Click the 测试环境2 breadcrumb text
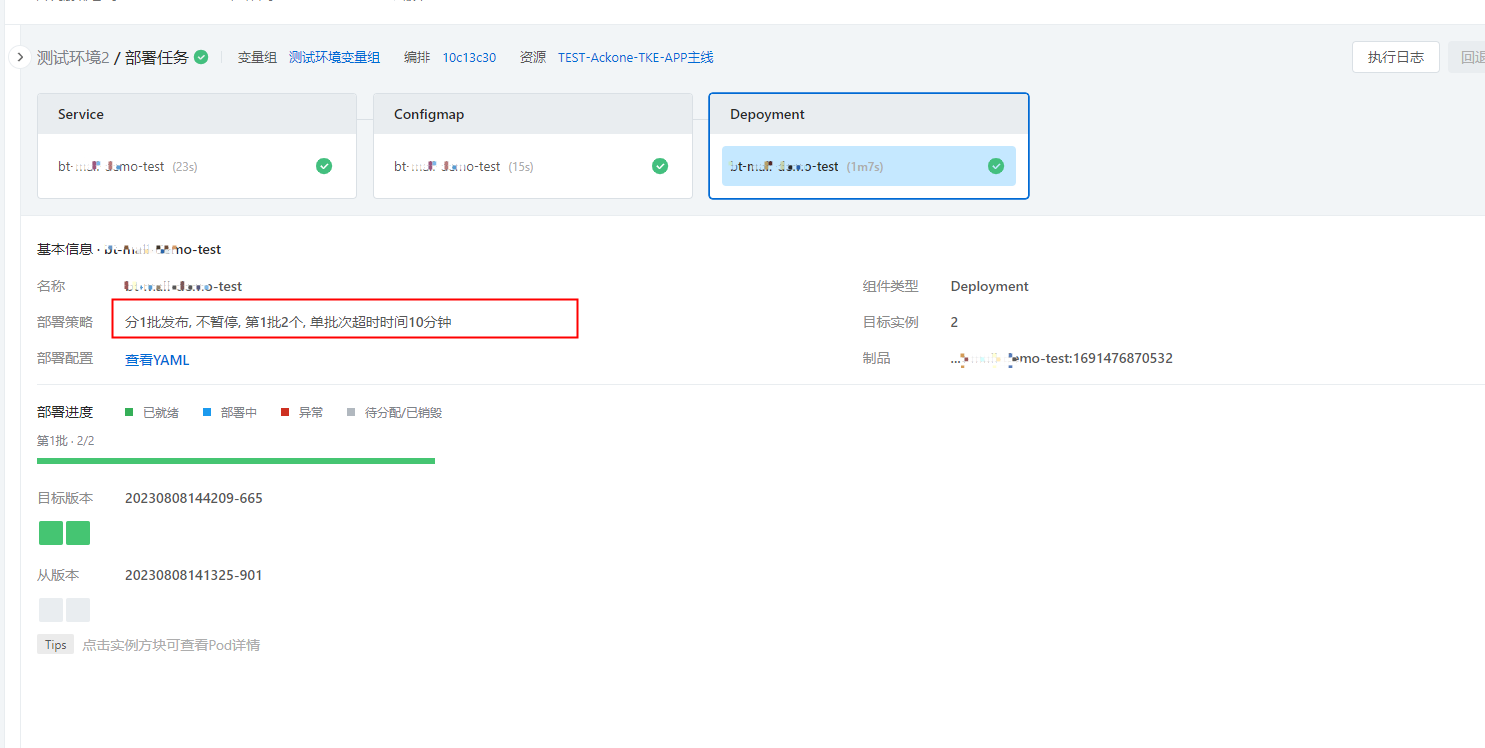The image size is (1485, 748). 73,58
